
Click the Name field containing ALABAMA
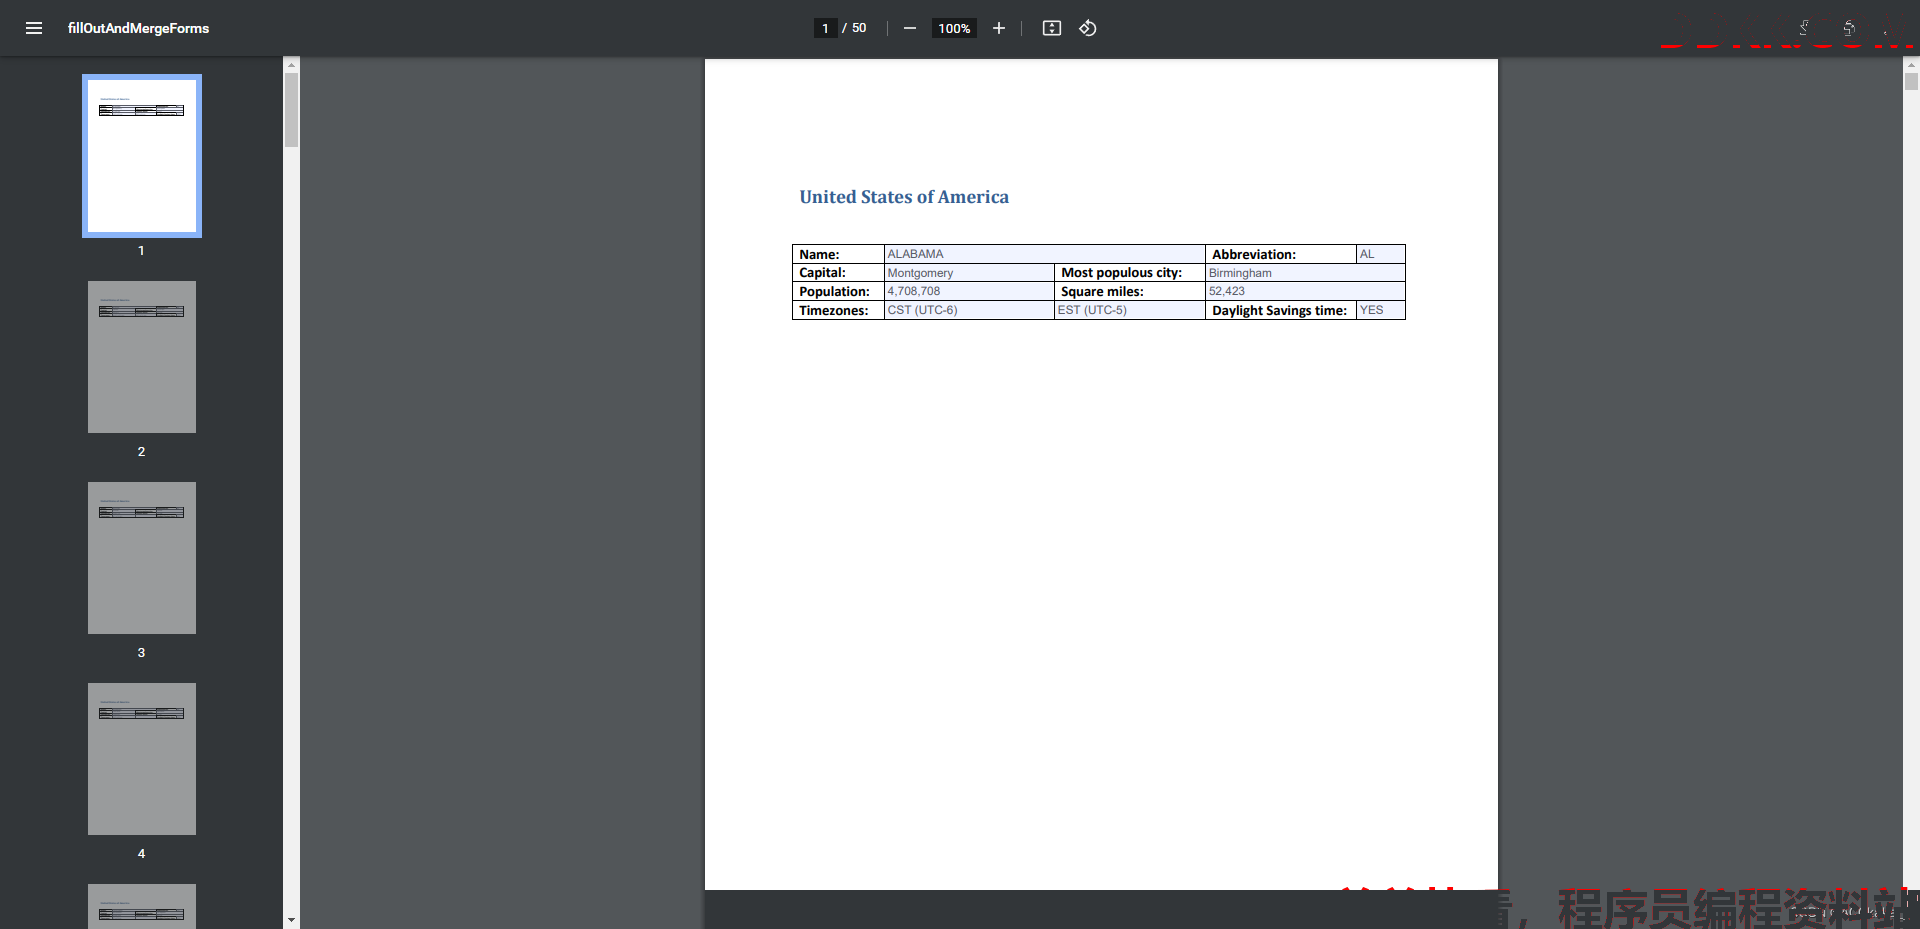pyautogui.click(x=1045, y=254)
